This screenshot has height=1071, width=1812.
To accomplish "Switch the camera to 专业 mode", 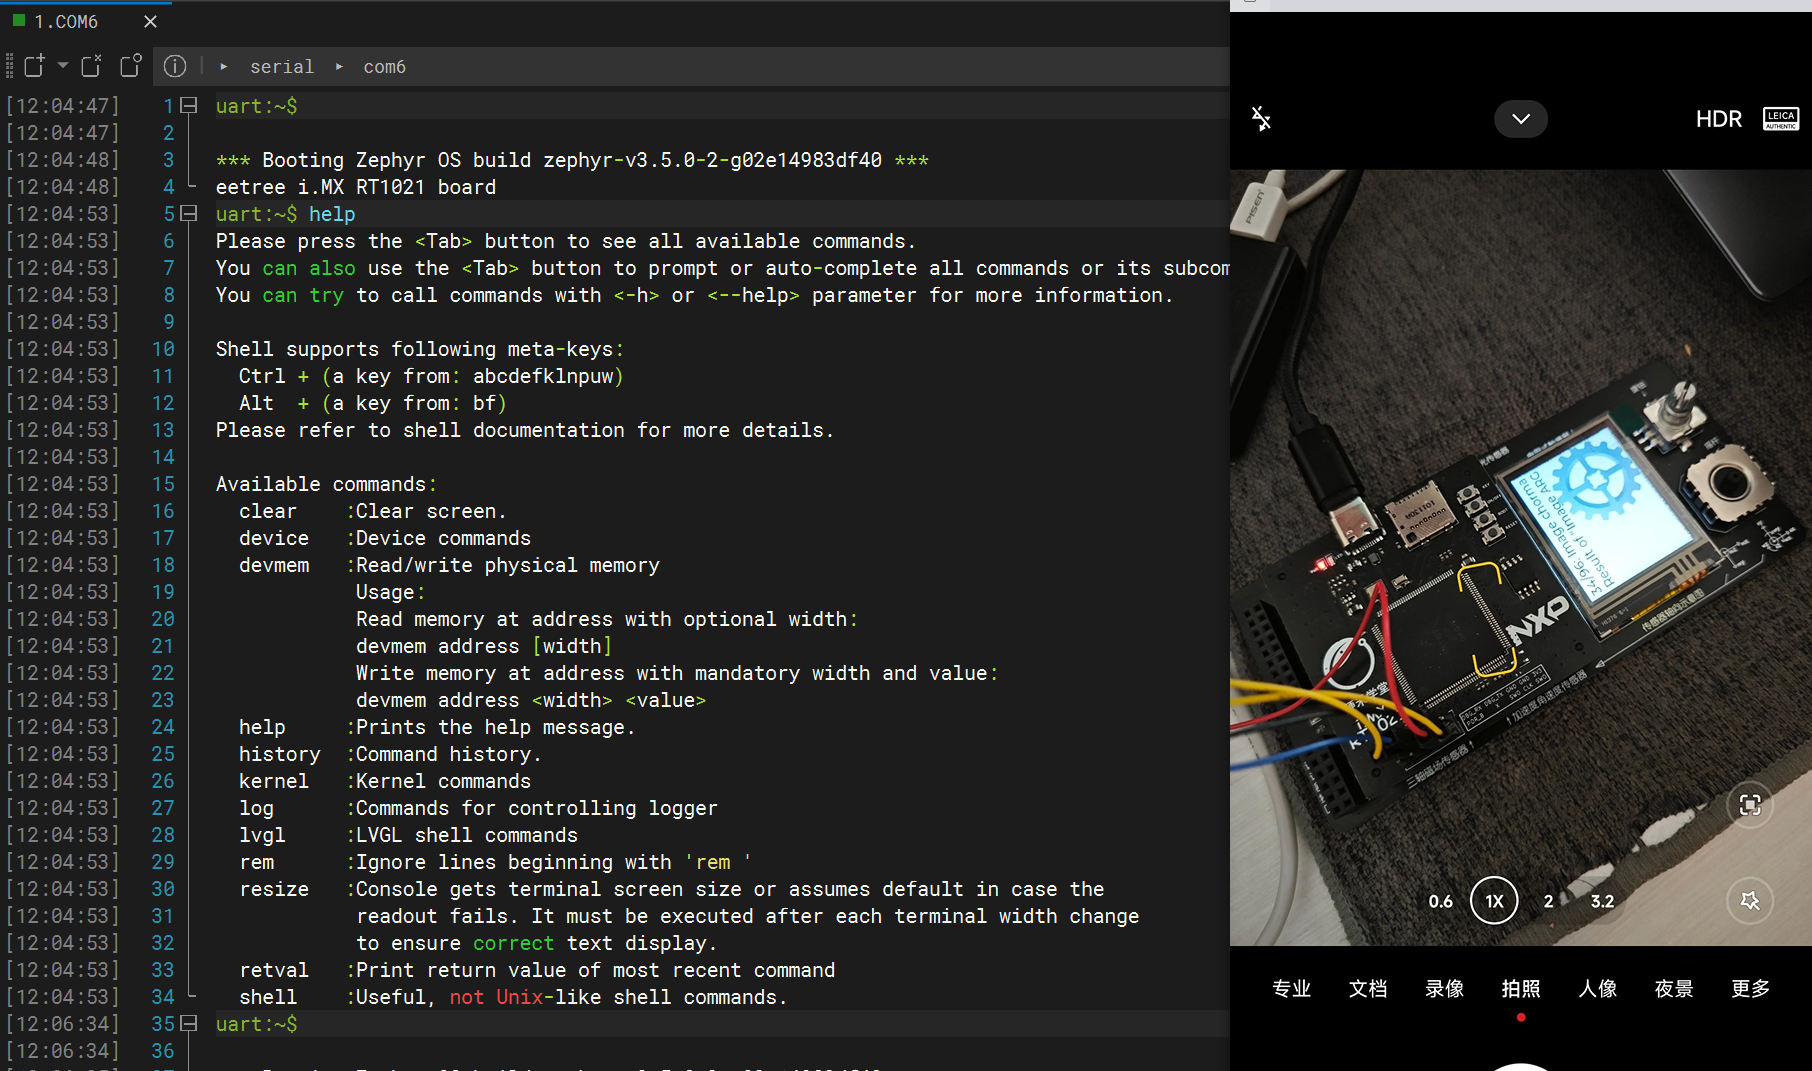I will click(1291, 988).
